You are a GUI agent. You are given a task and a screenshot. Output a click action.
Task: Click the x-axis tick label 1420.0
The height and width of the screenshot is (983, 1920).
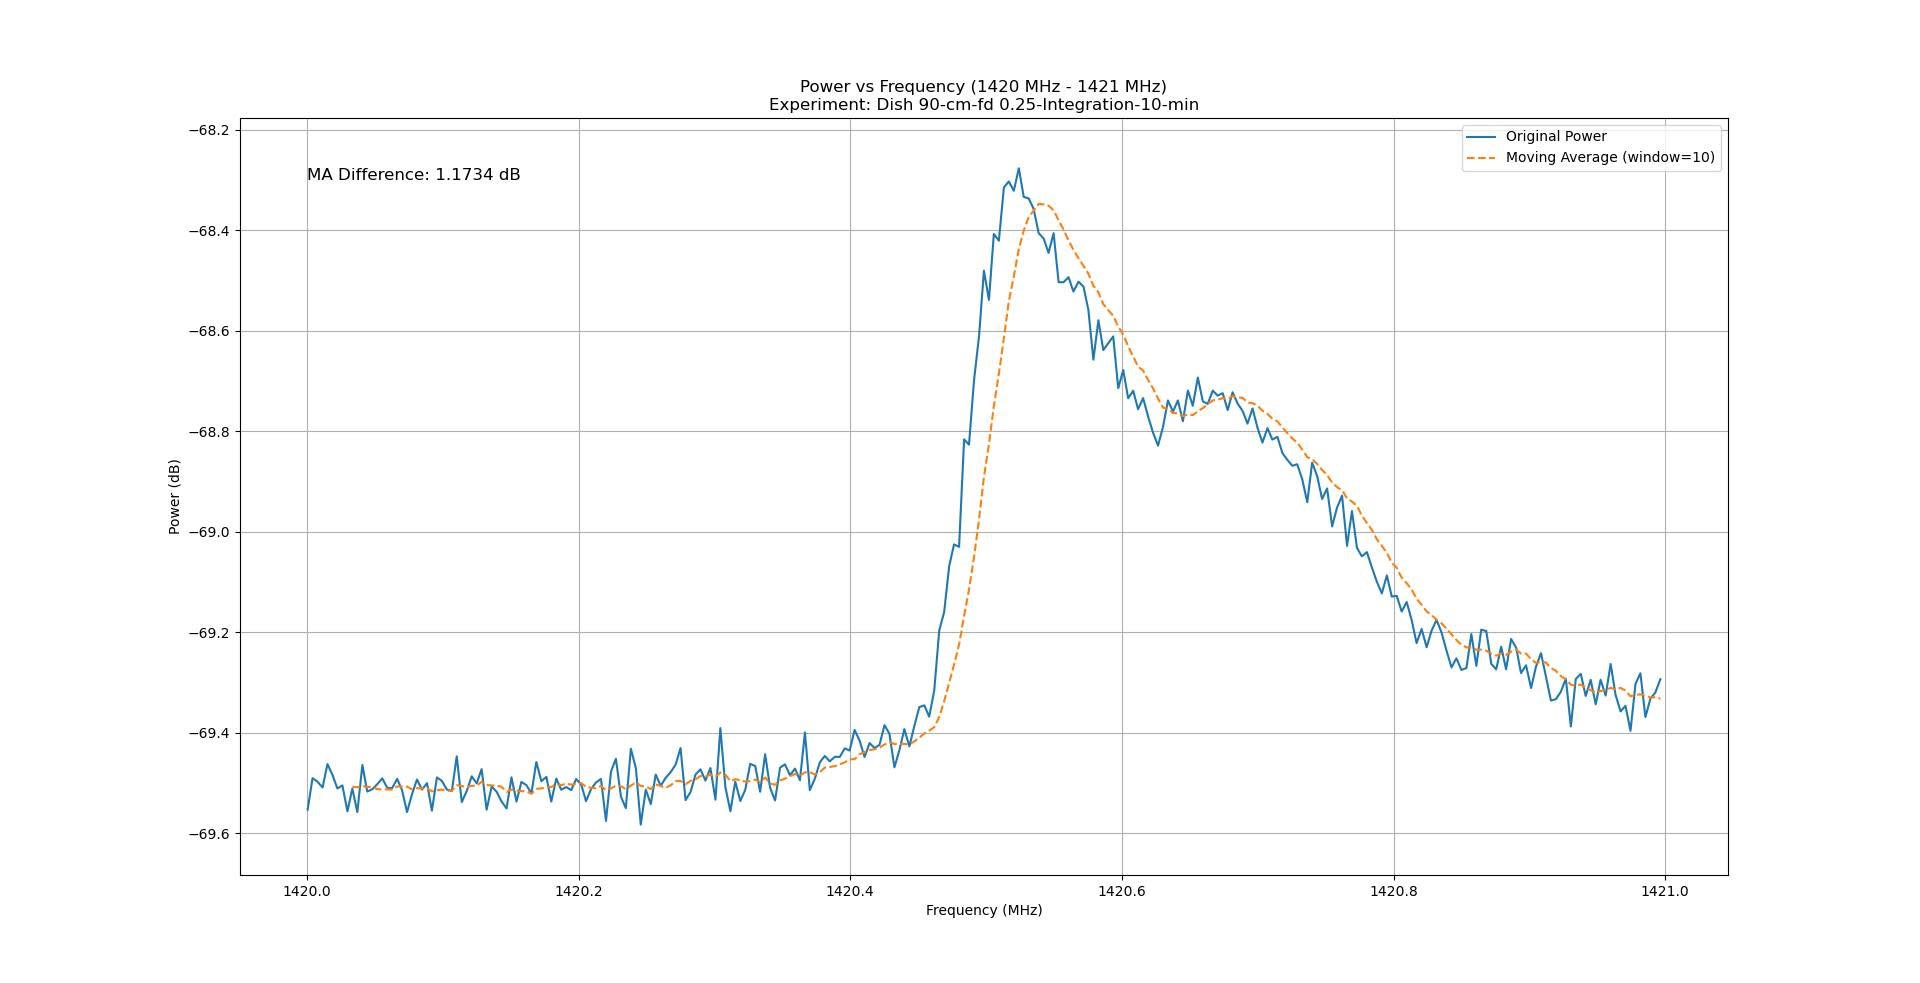coord(307,891)
